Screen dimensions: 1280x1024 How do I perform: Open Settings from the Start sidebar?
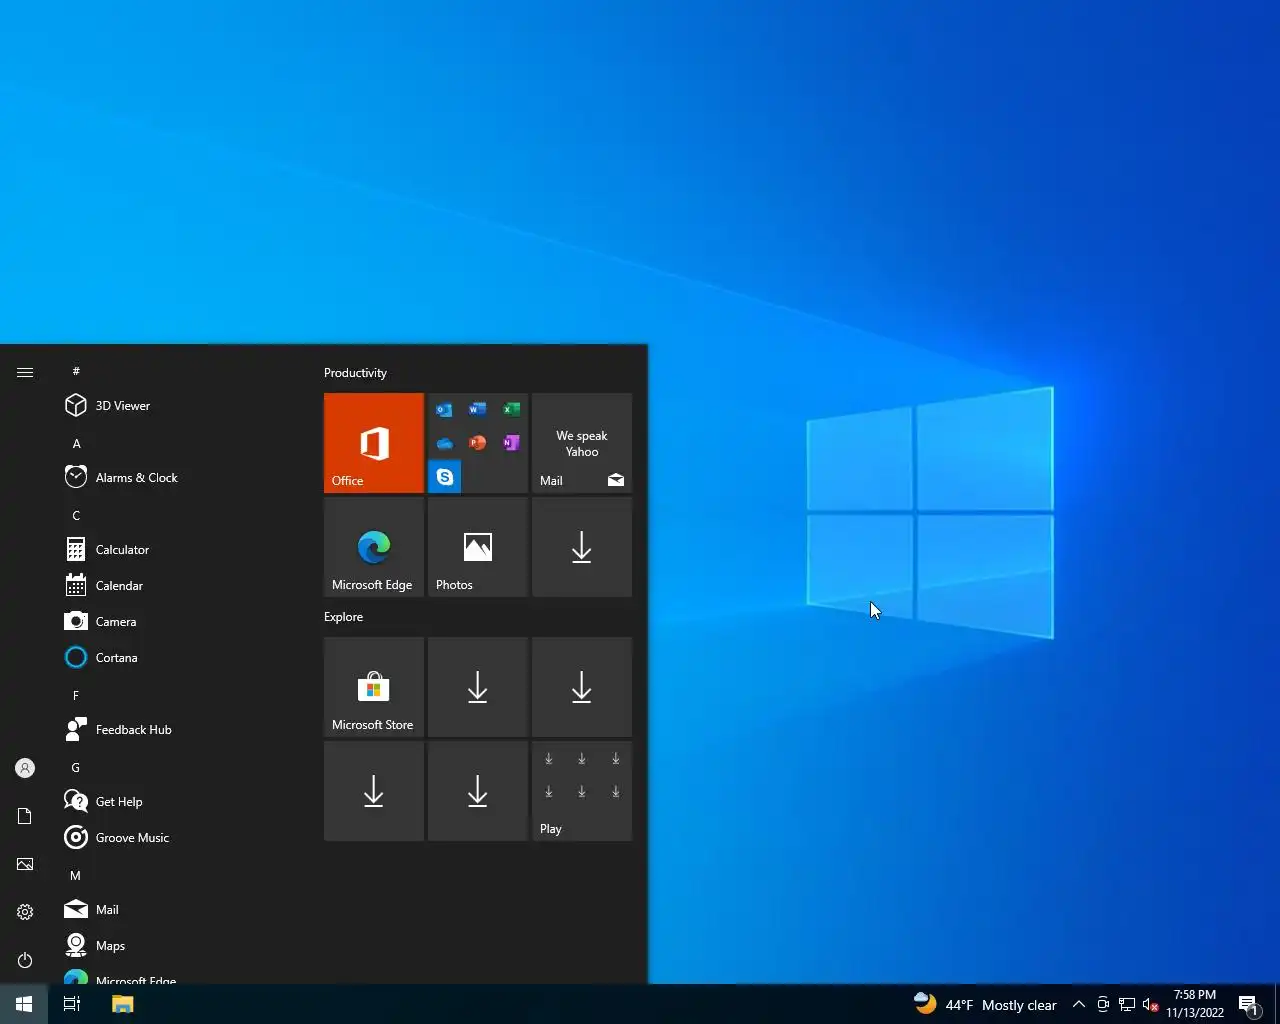pyautogui.click(x=25, y=912)
